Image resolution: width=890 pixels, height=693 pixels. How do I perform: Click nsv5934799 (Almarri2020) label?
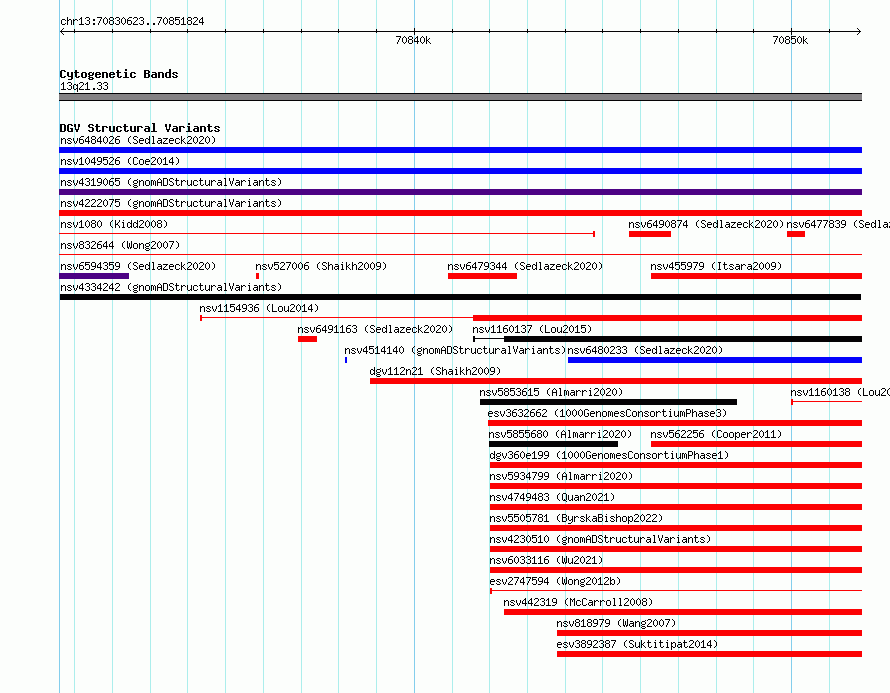(x=561, y=476)
